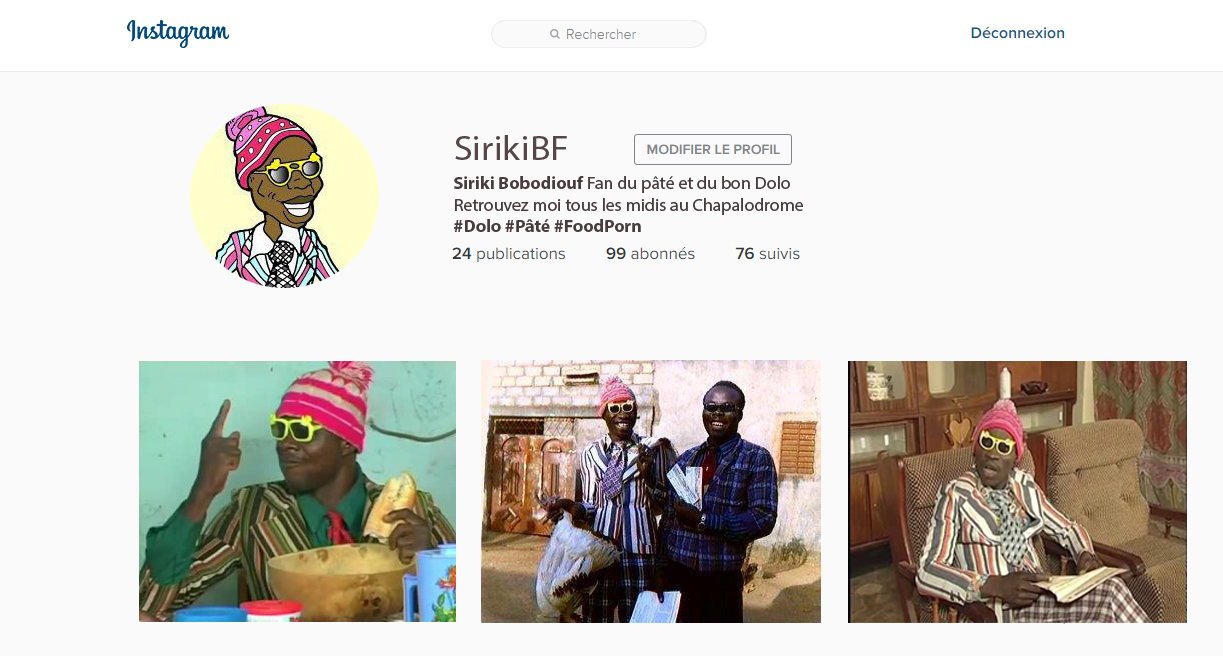Click the magnifying glass search icon
The height and width of the screenshot is (656, 1223).
click(x=555, y=34)
